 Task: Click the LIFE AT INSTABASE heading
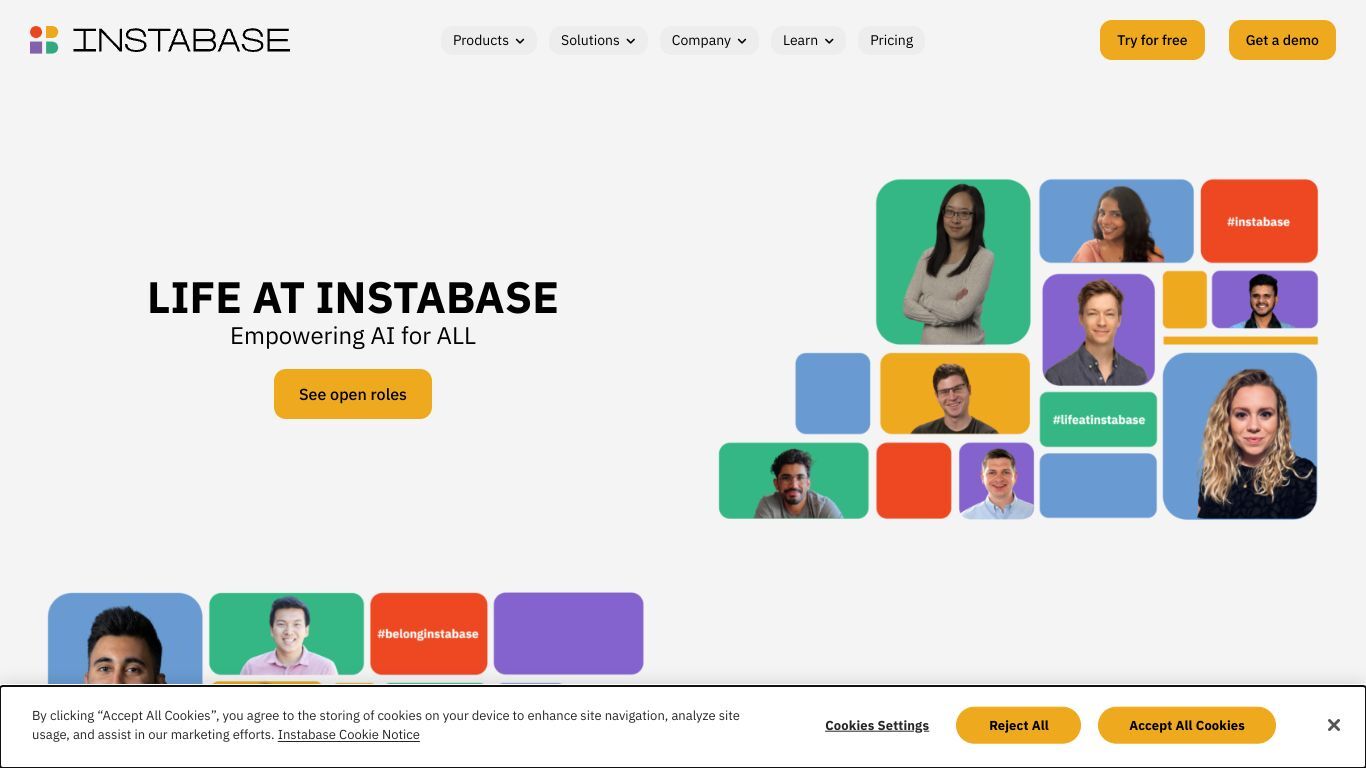point(353,298)
